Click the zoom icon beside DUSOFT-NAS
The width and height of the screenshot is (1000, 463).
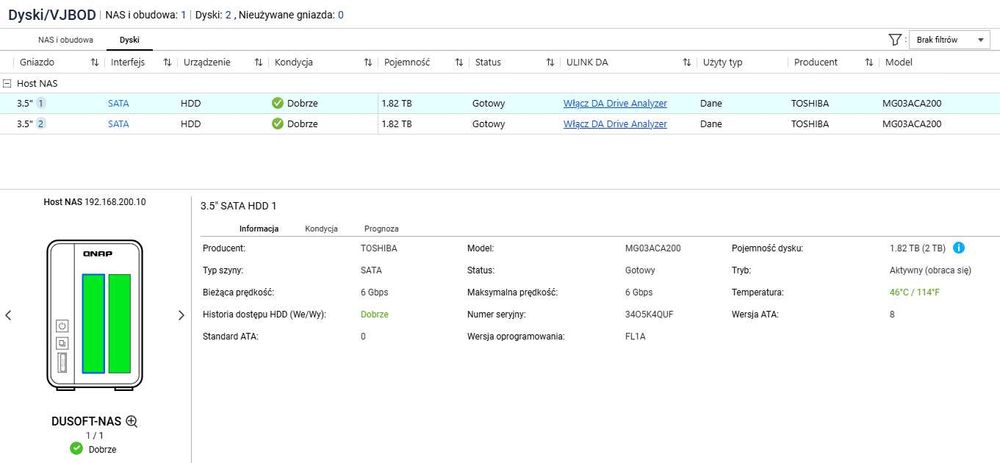pyautogui.click(x=131, y=421)
